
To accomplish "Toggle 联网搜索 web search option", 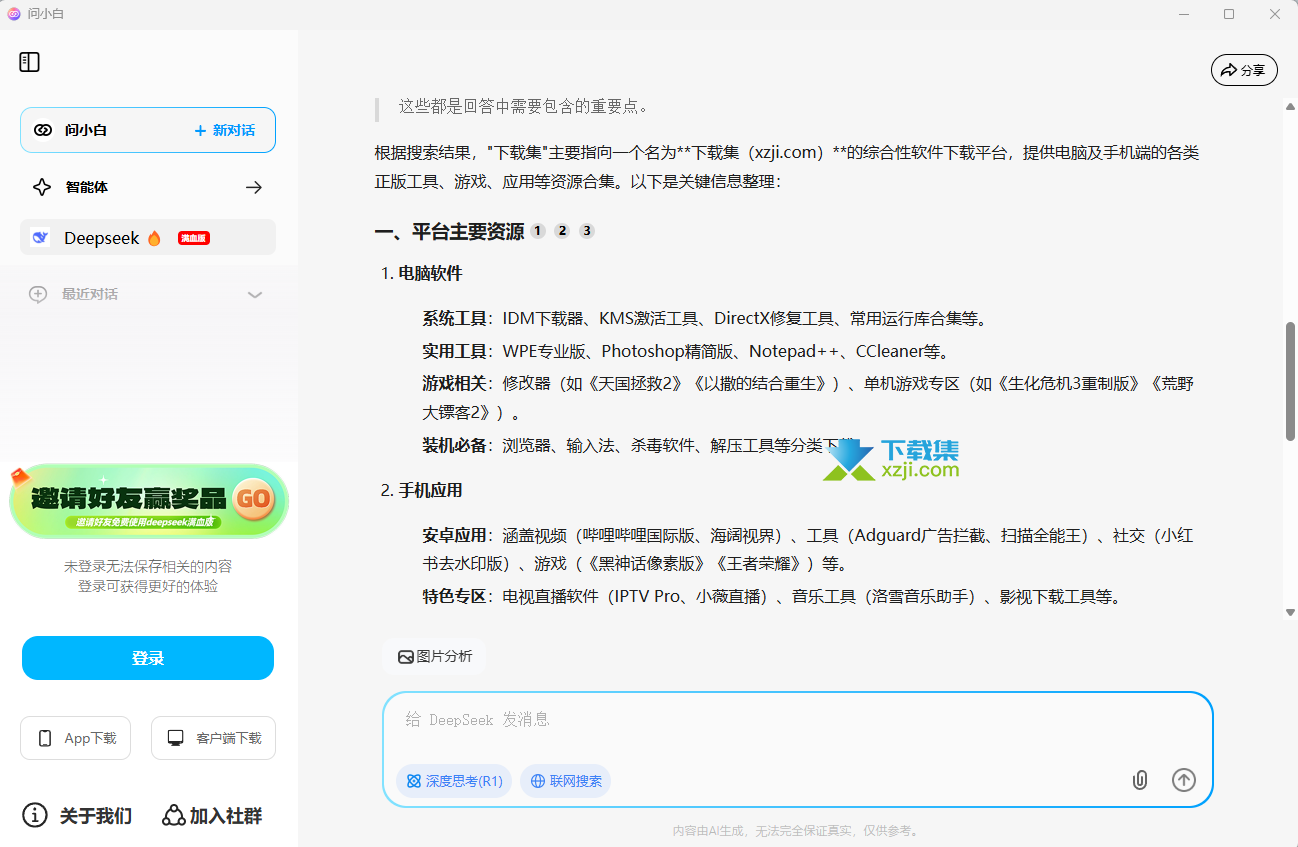I will point(566,781).
